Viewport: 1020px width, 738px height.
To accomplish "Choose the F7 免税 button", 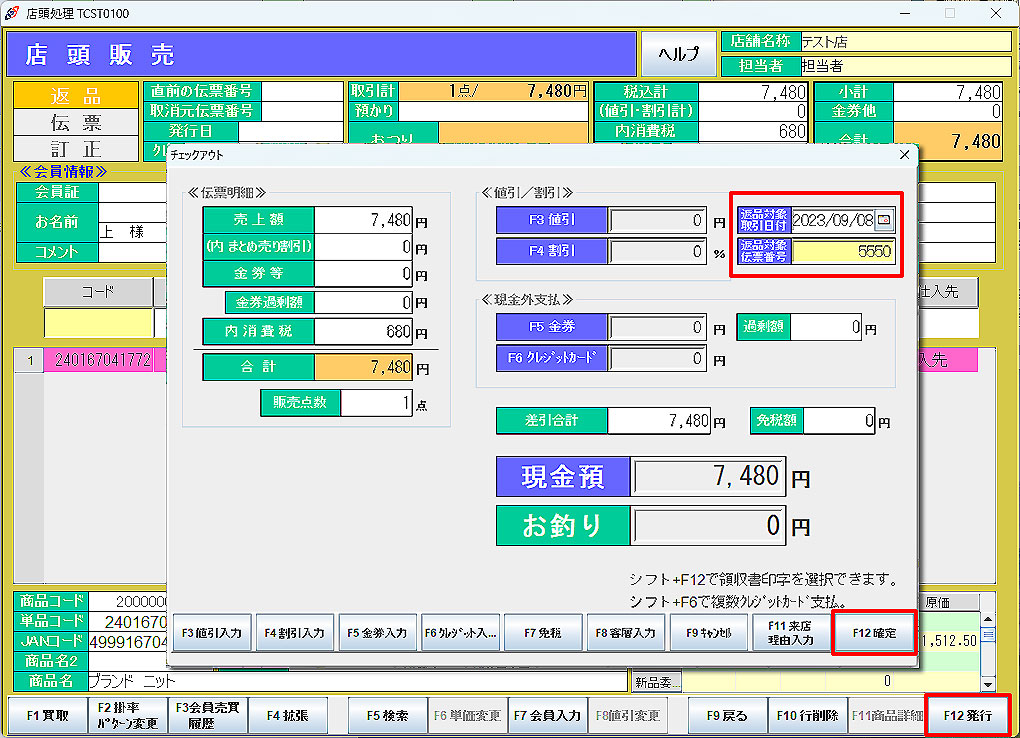I will click(x=542, y=633).
